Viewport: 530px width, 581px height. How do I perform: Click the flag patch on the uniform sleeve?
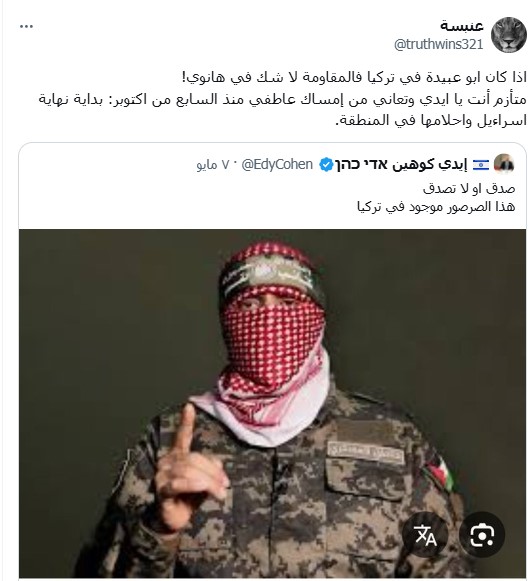tap(441, 471)
